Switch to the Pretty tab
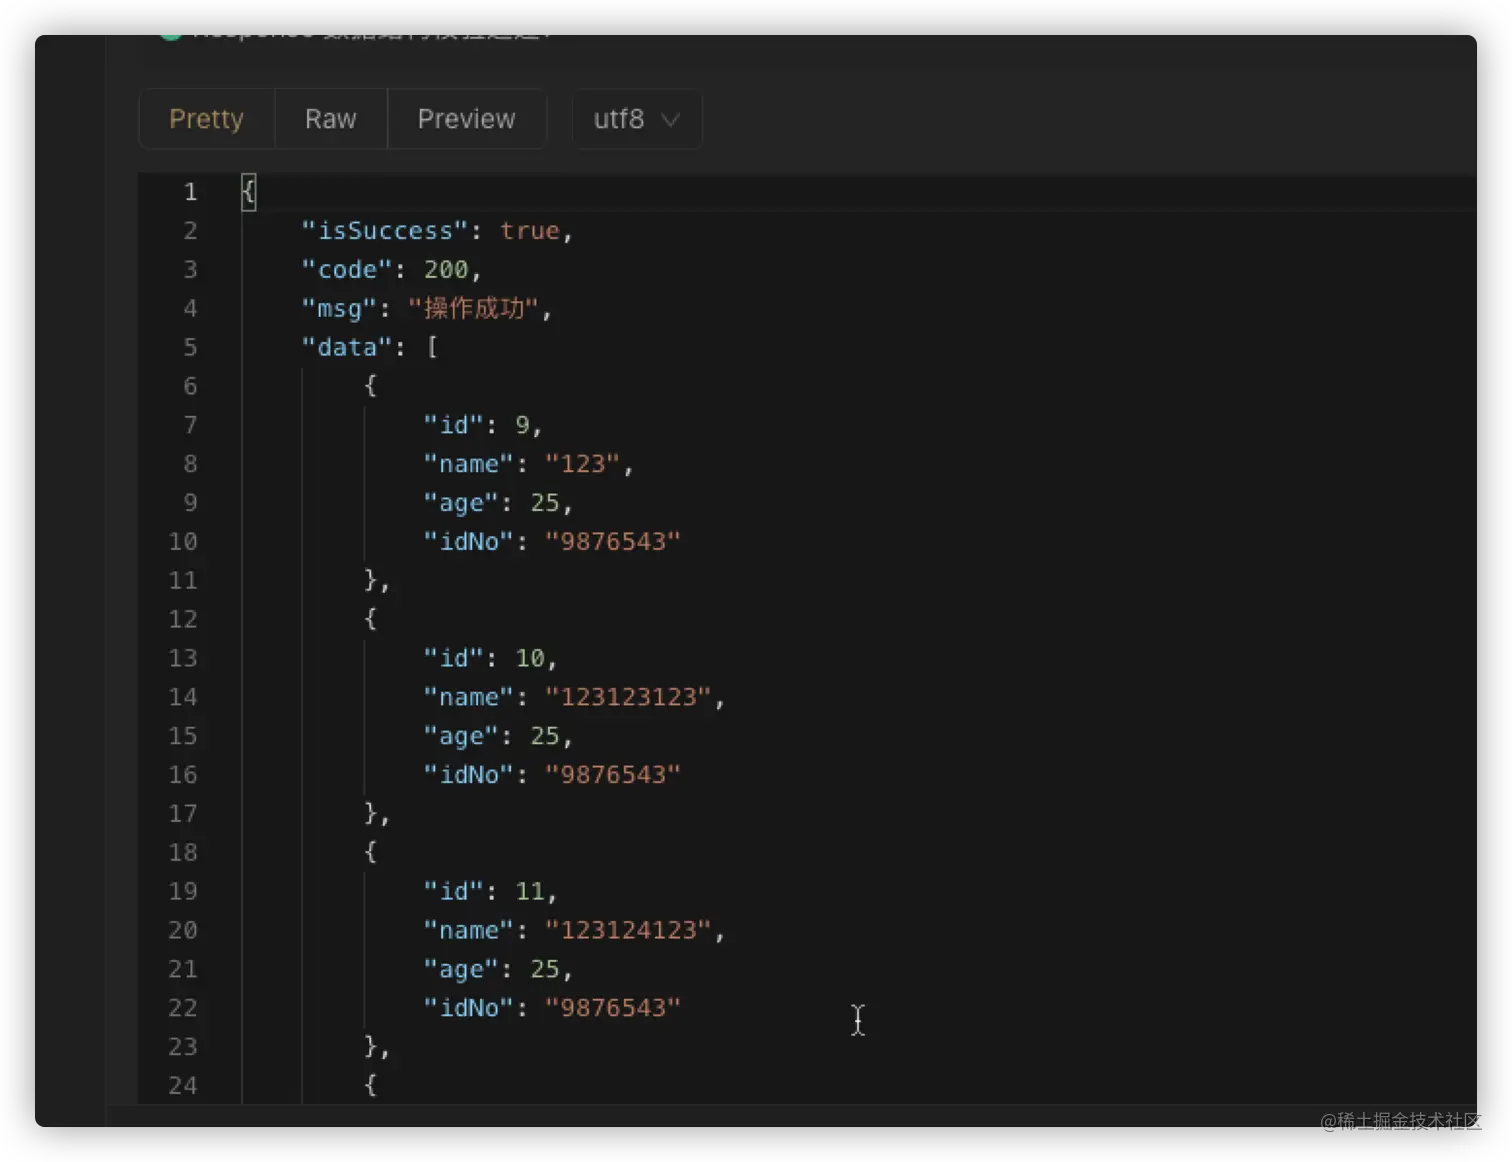The height and width of the screenshot is (1162, 1512). 206,119
